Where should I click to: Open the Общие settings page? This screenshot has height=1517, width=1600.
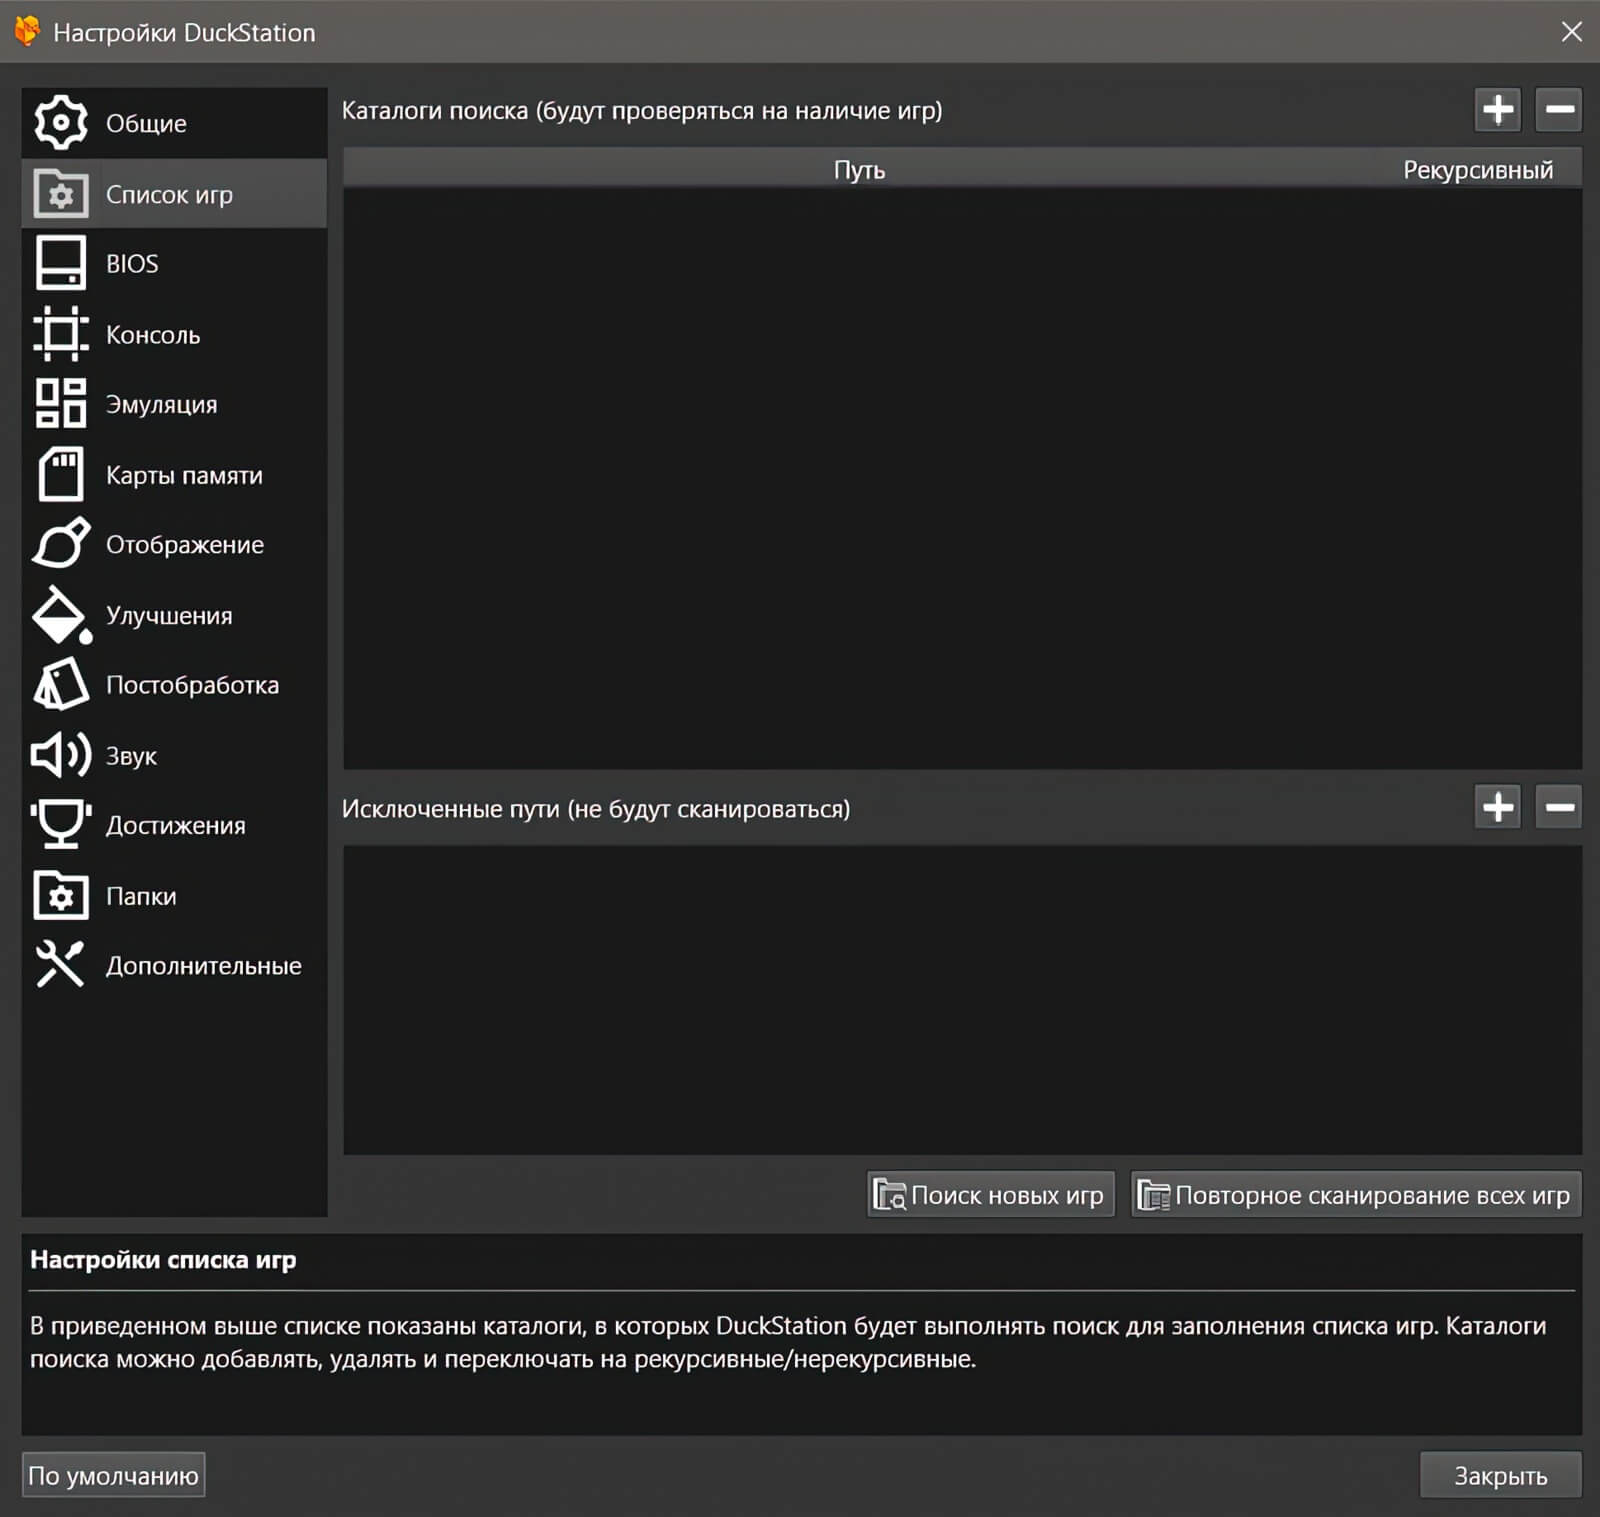tap(174, 123)
